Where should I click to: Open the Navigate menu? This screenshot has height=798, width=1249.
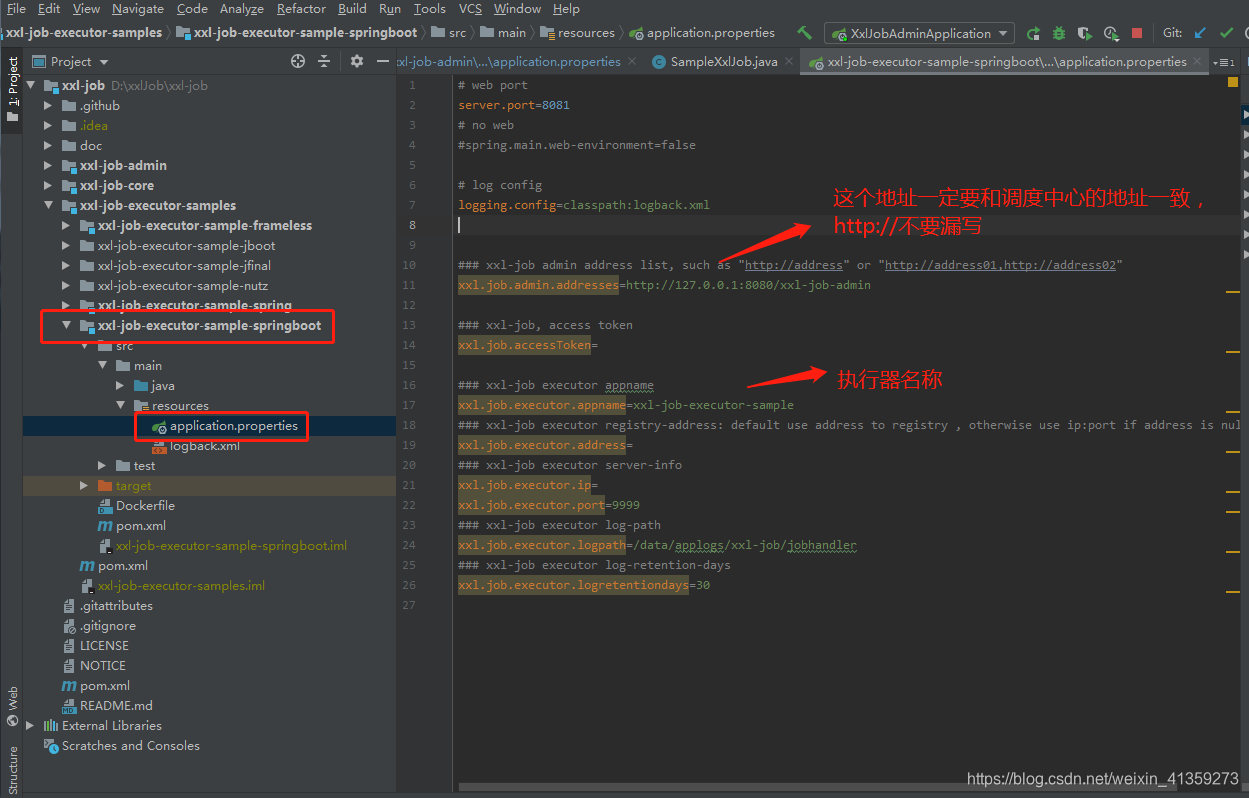138,9
